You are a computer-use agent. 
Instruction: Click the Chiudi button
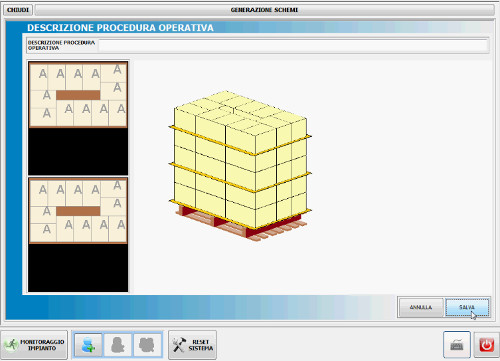pyautogui.click(x=18, y=10)
